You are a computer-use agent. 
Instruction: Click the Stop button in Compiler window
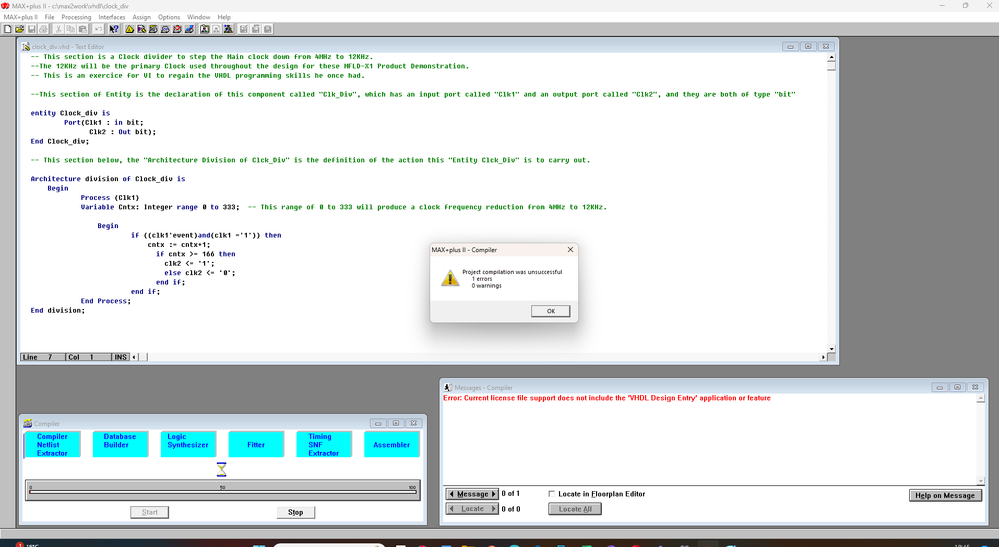[295, 512]
